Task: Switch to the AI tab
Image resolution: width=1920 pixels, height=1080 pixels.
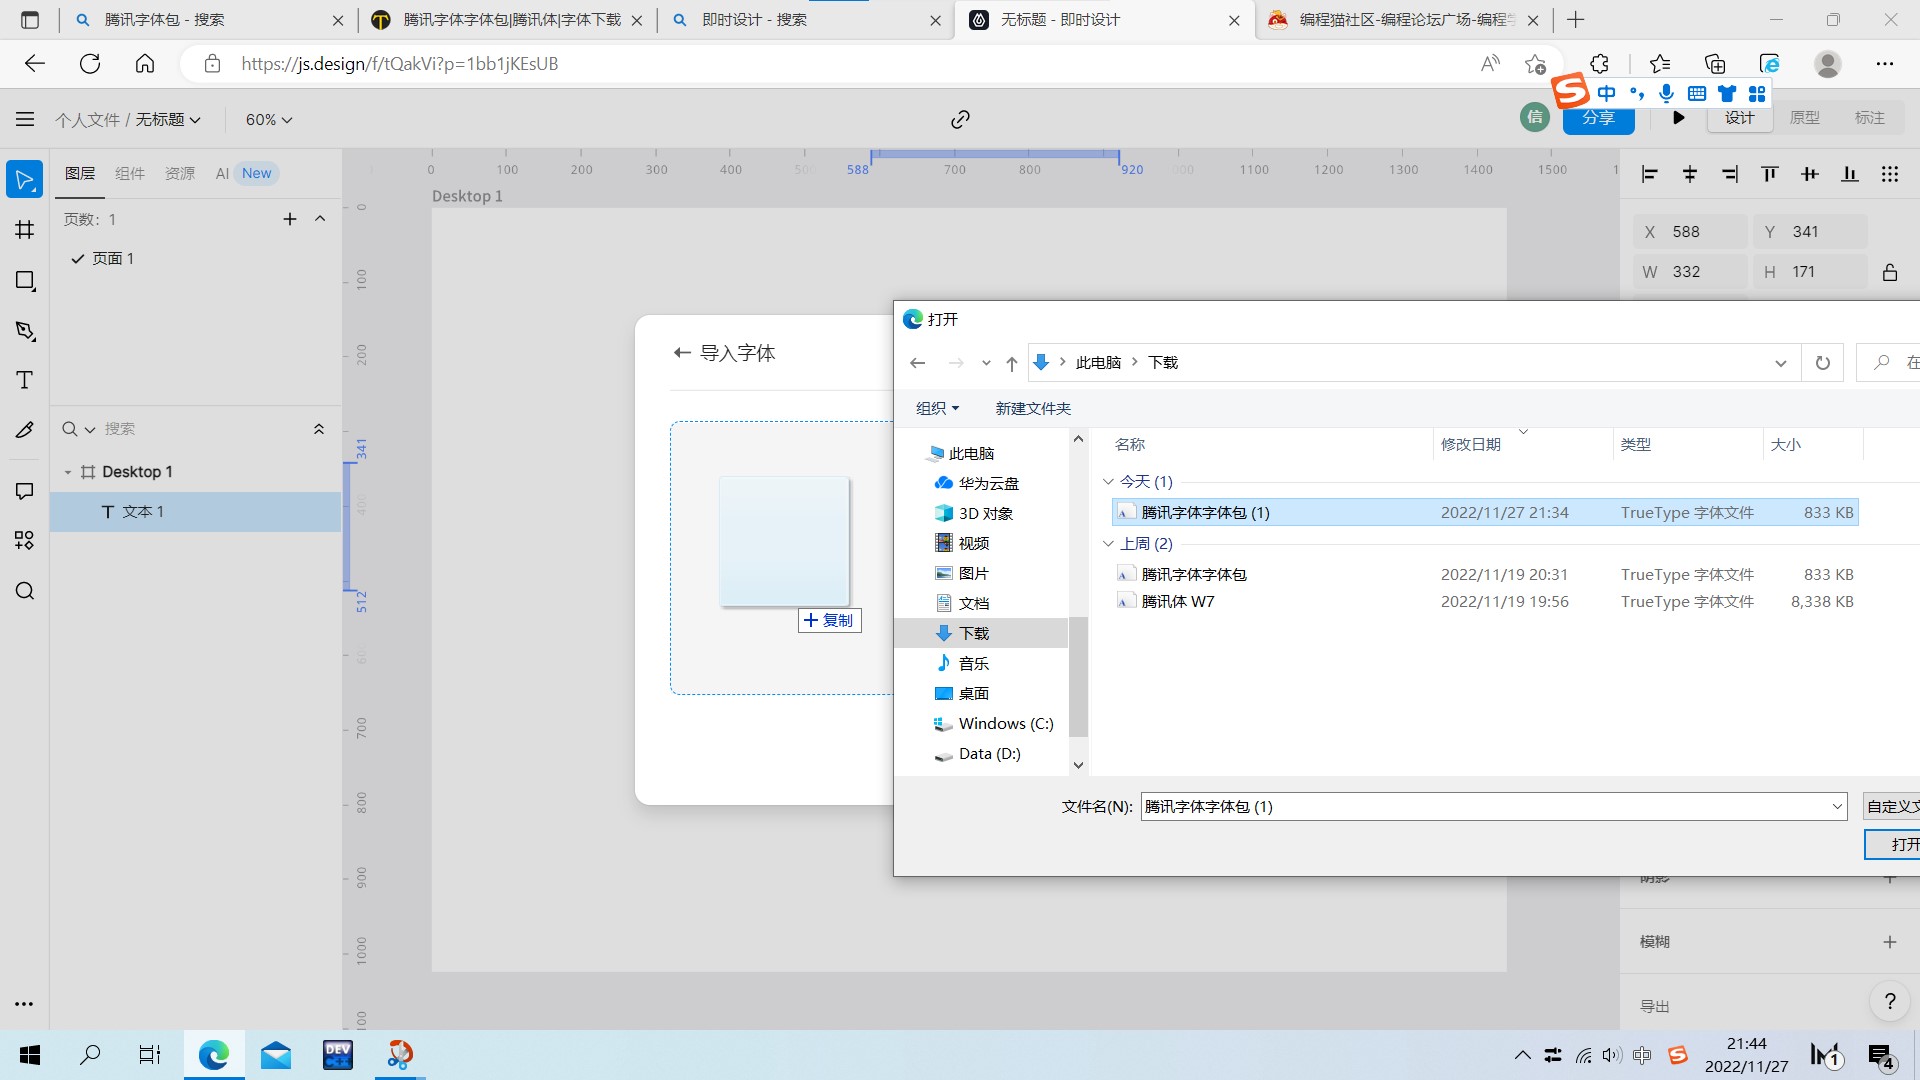Action: point(222,173)
